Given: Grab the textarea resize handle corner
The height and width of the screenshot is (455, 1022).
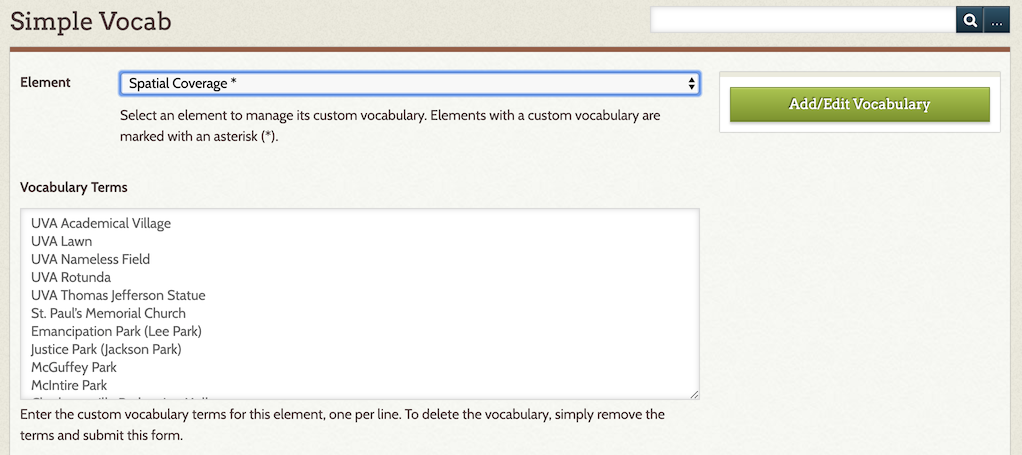Looking at the screenshot, I should pyautogui.click(x=694, y=394).
